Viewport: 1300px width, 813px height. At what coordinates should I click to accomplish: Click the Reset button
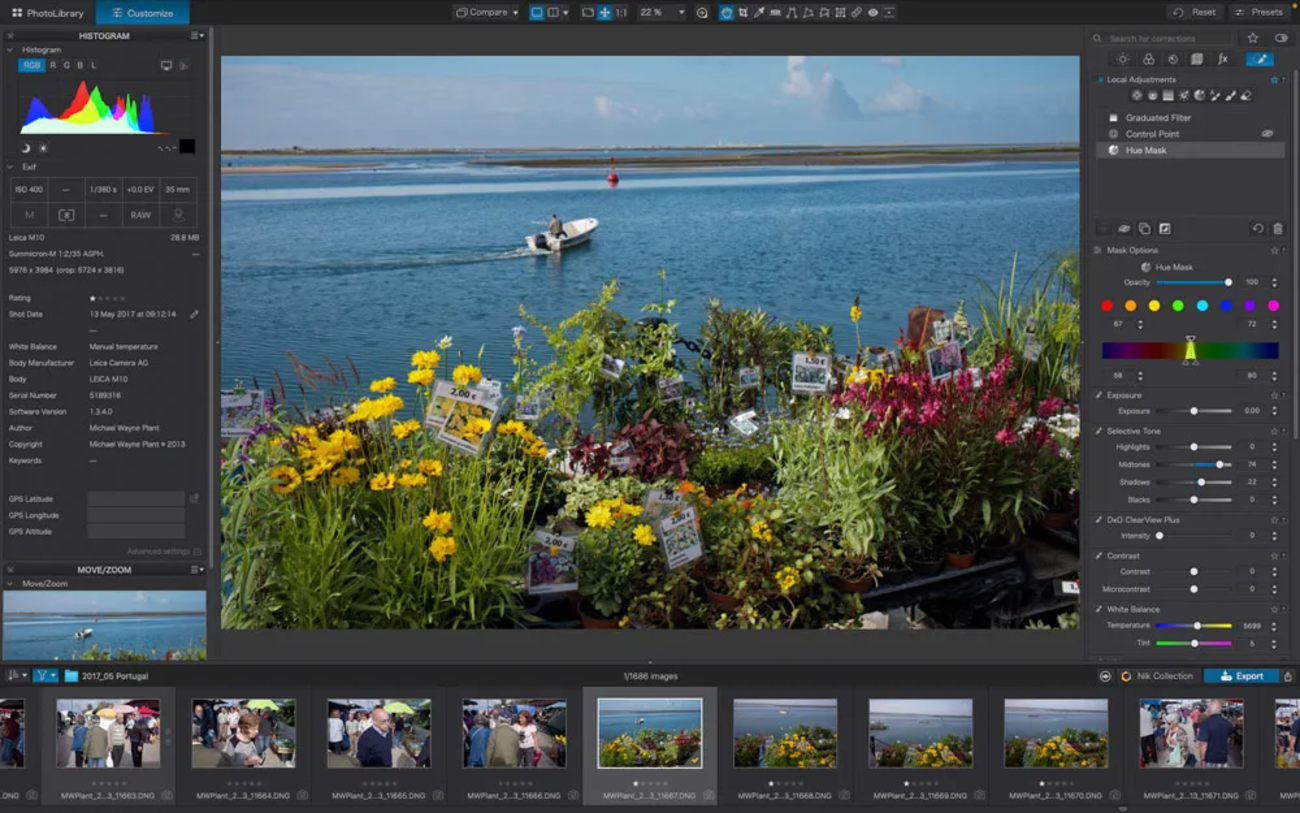[1195, 12]
